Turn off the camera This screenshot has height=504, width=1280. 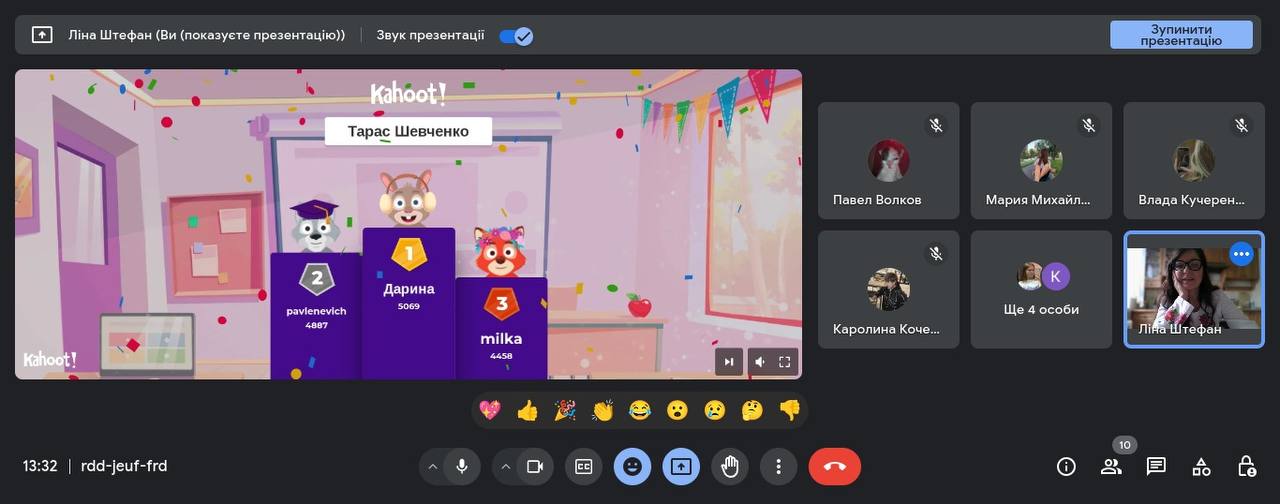point(534,466)
